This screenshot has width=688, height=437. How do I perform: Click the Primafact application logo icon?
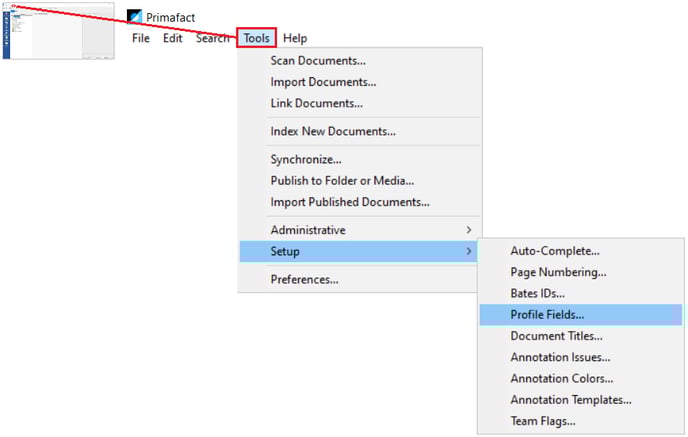(x=134, y=17)
